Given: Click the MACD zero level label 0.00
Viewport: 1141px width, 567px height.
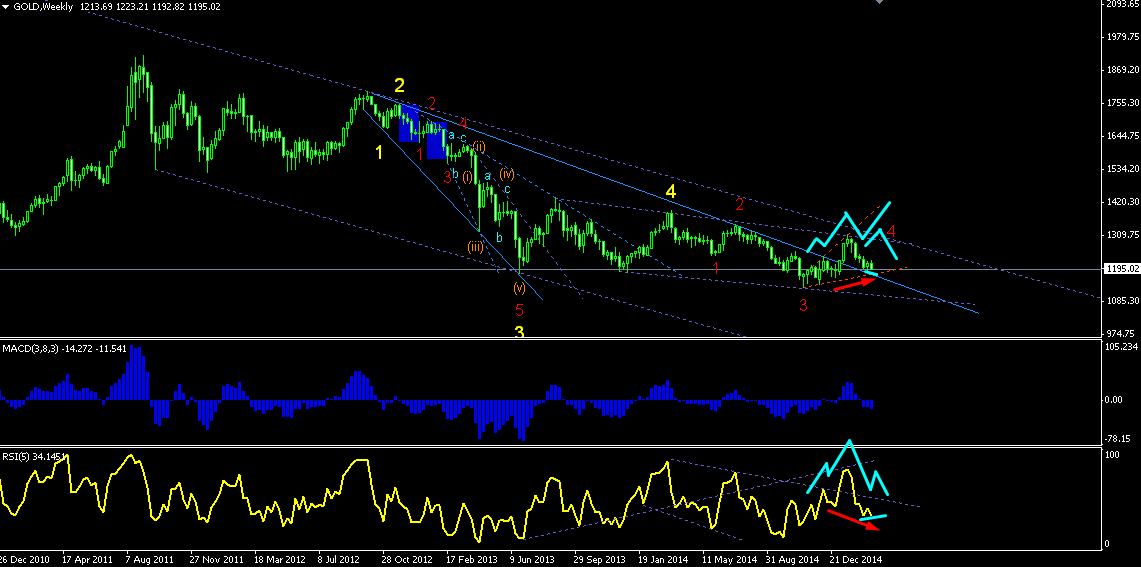Looking at the screenshot, I should point(1115,400).
